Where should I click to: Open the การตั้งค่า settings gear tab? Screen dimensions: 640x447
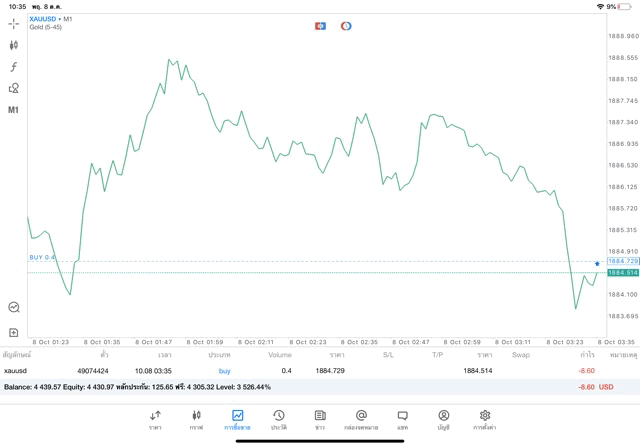(484, 420)
